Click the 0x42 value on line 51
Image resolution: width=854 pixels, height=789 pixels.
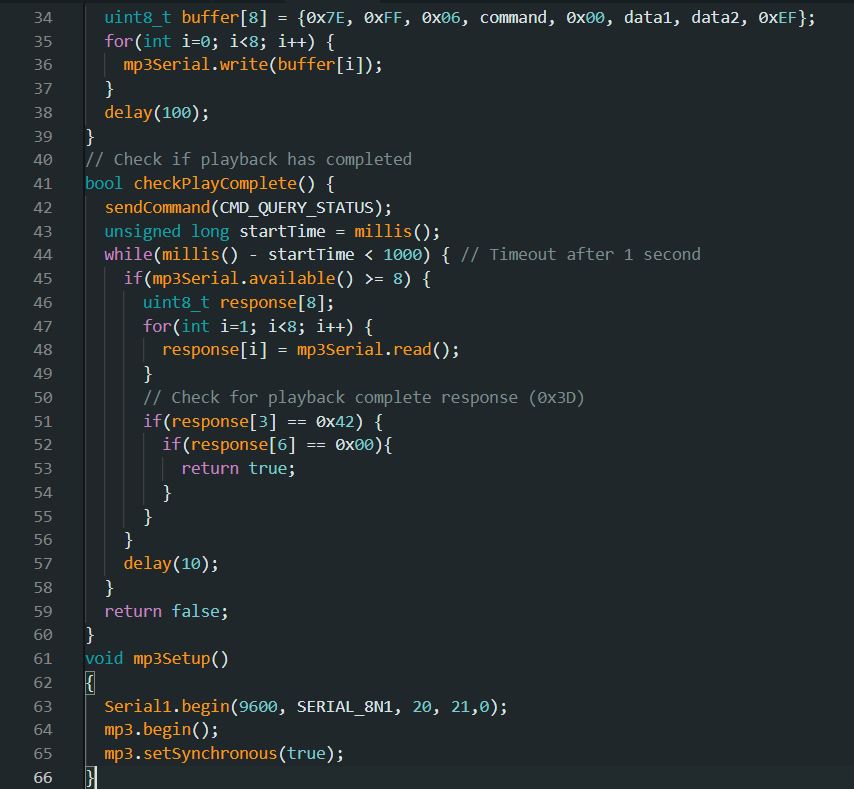(x=335, y=421)
